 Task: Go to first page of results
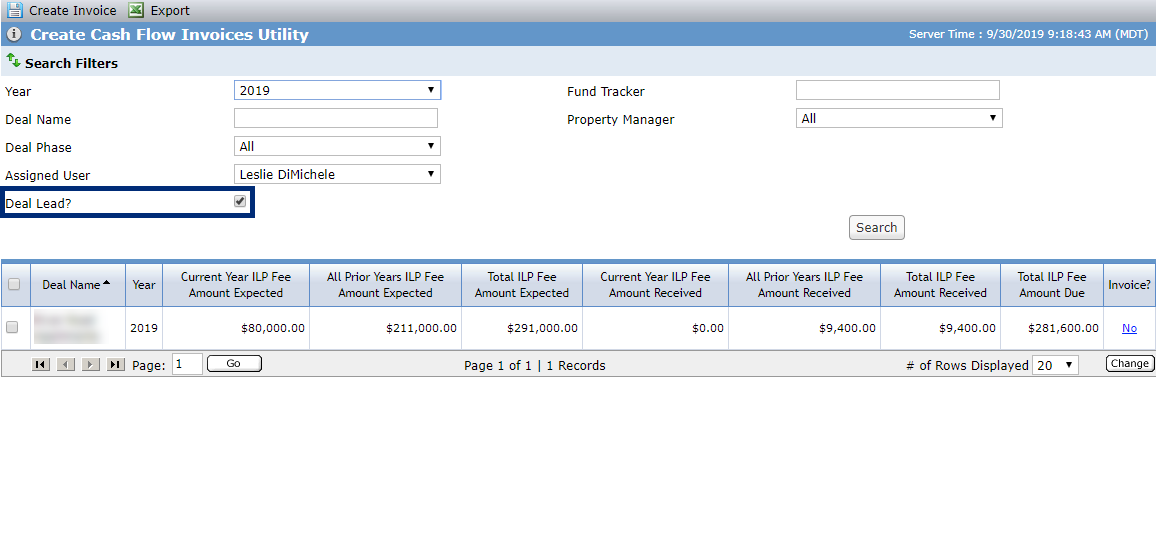(41, 364)
